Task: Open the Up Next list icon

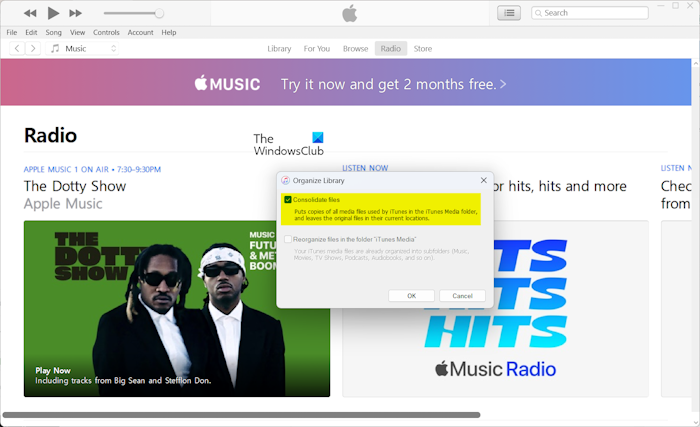Action: click(x=509, y=13)
